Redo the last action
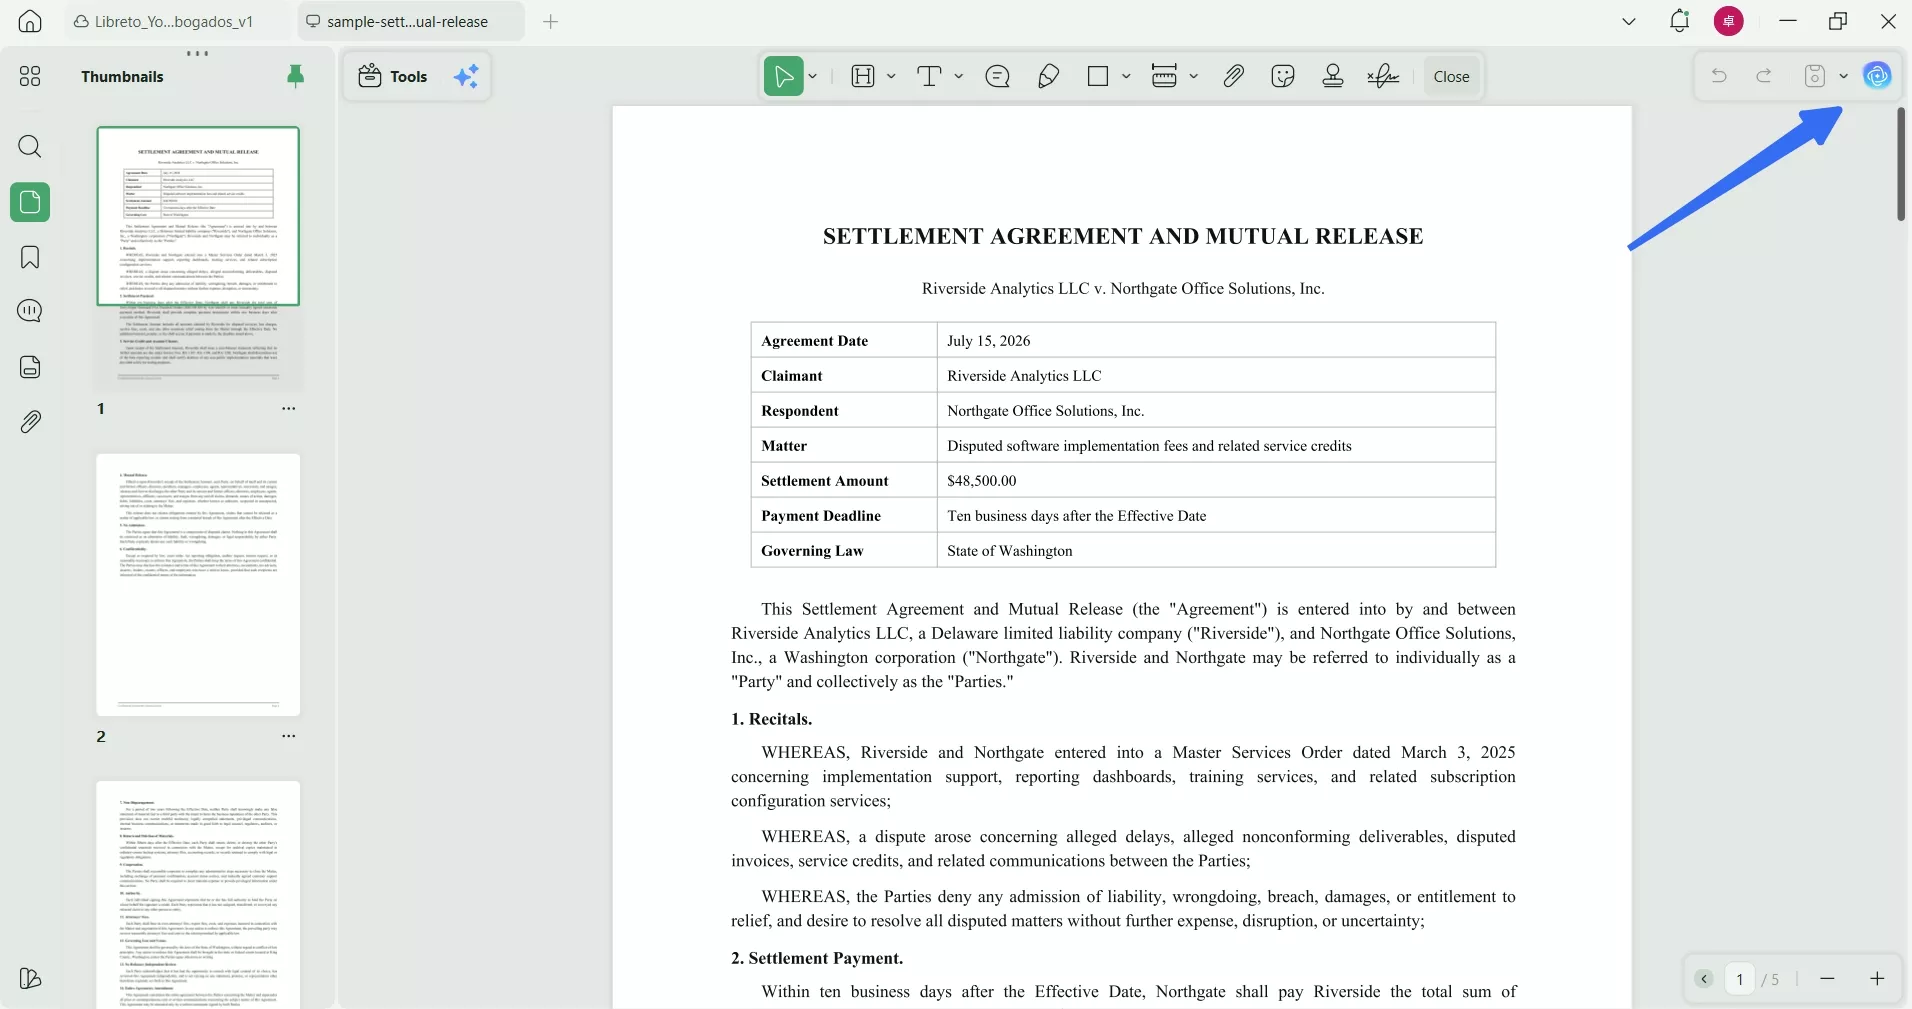The height and width of the screenshot is (1009, 1912). [x=1764, y=76]
